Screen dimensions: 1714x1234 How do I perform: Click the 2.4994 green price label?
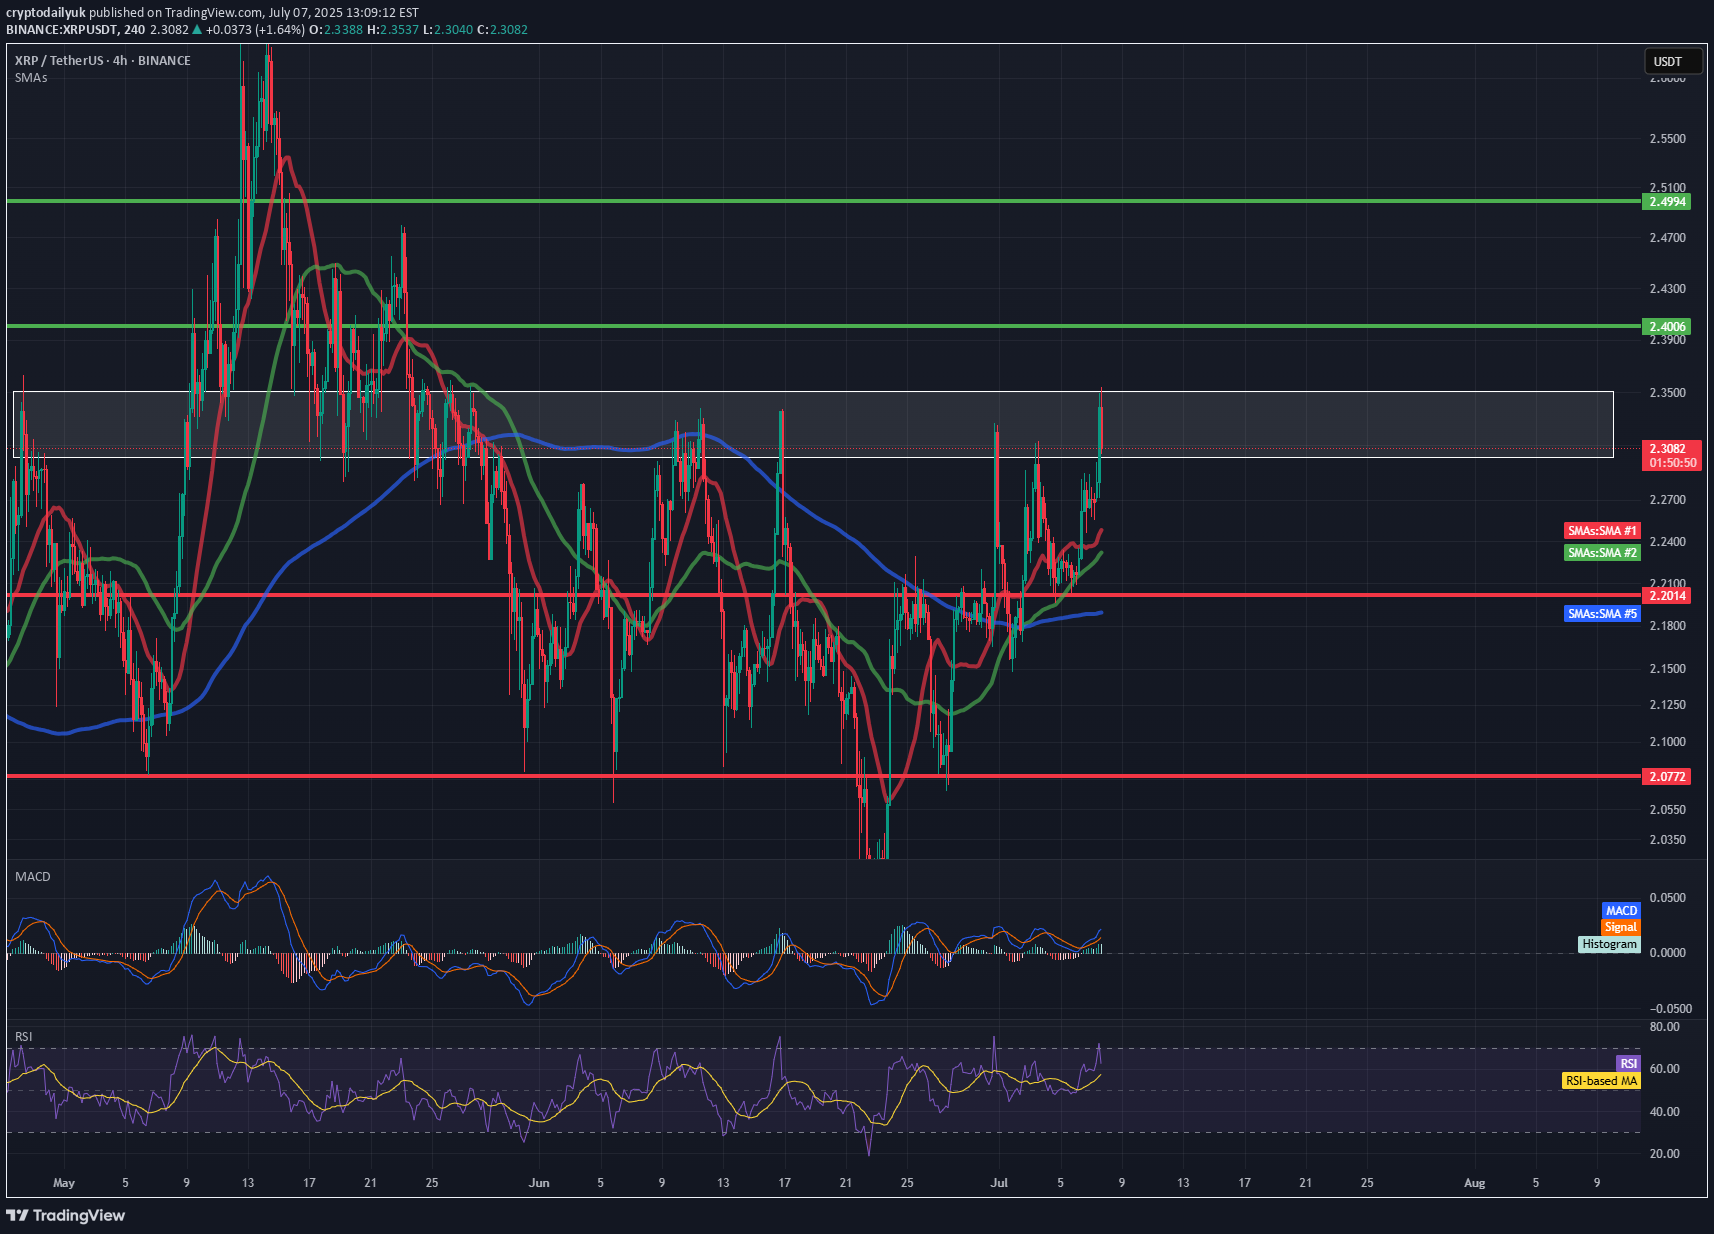[1667, 201]
